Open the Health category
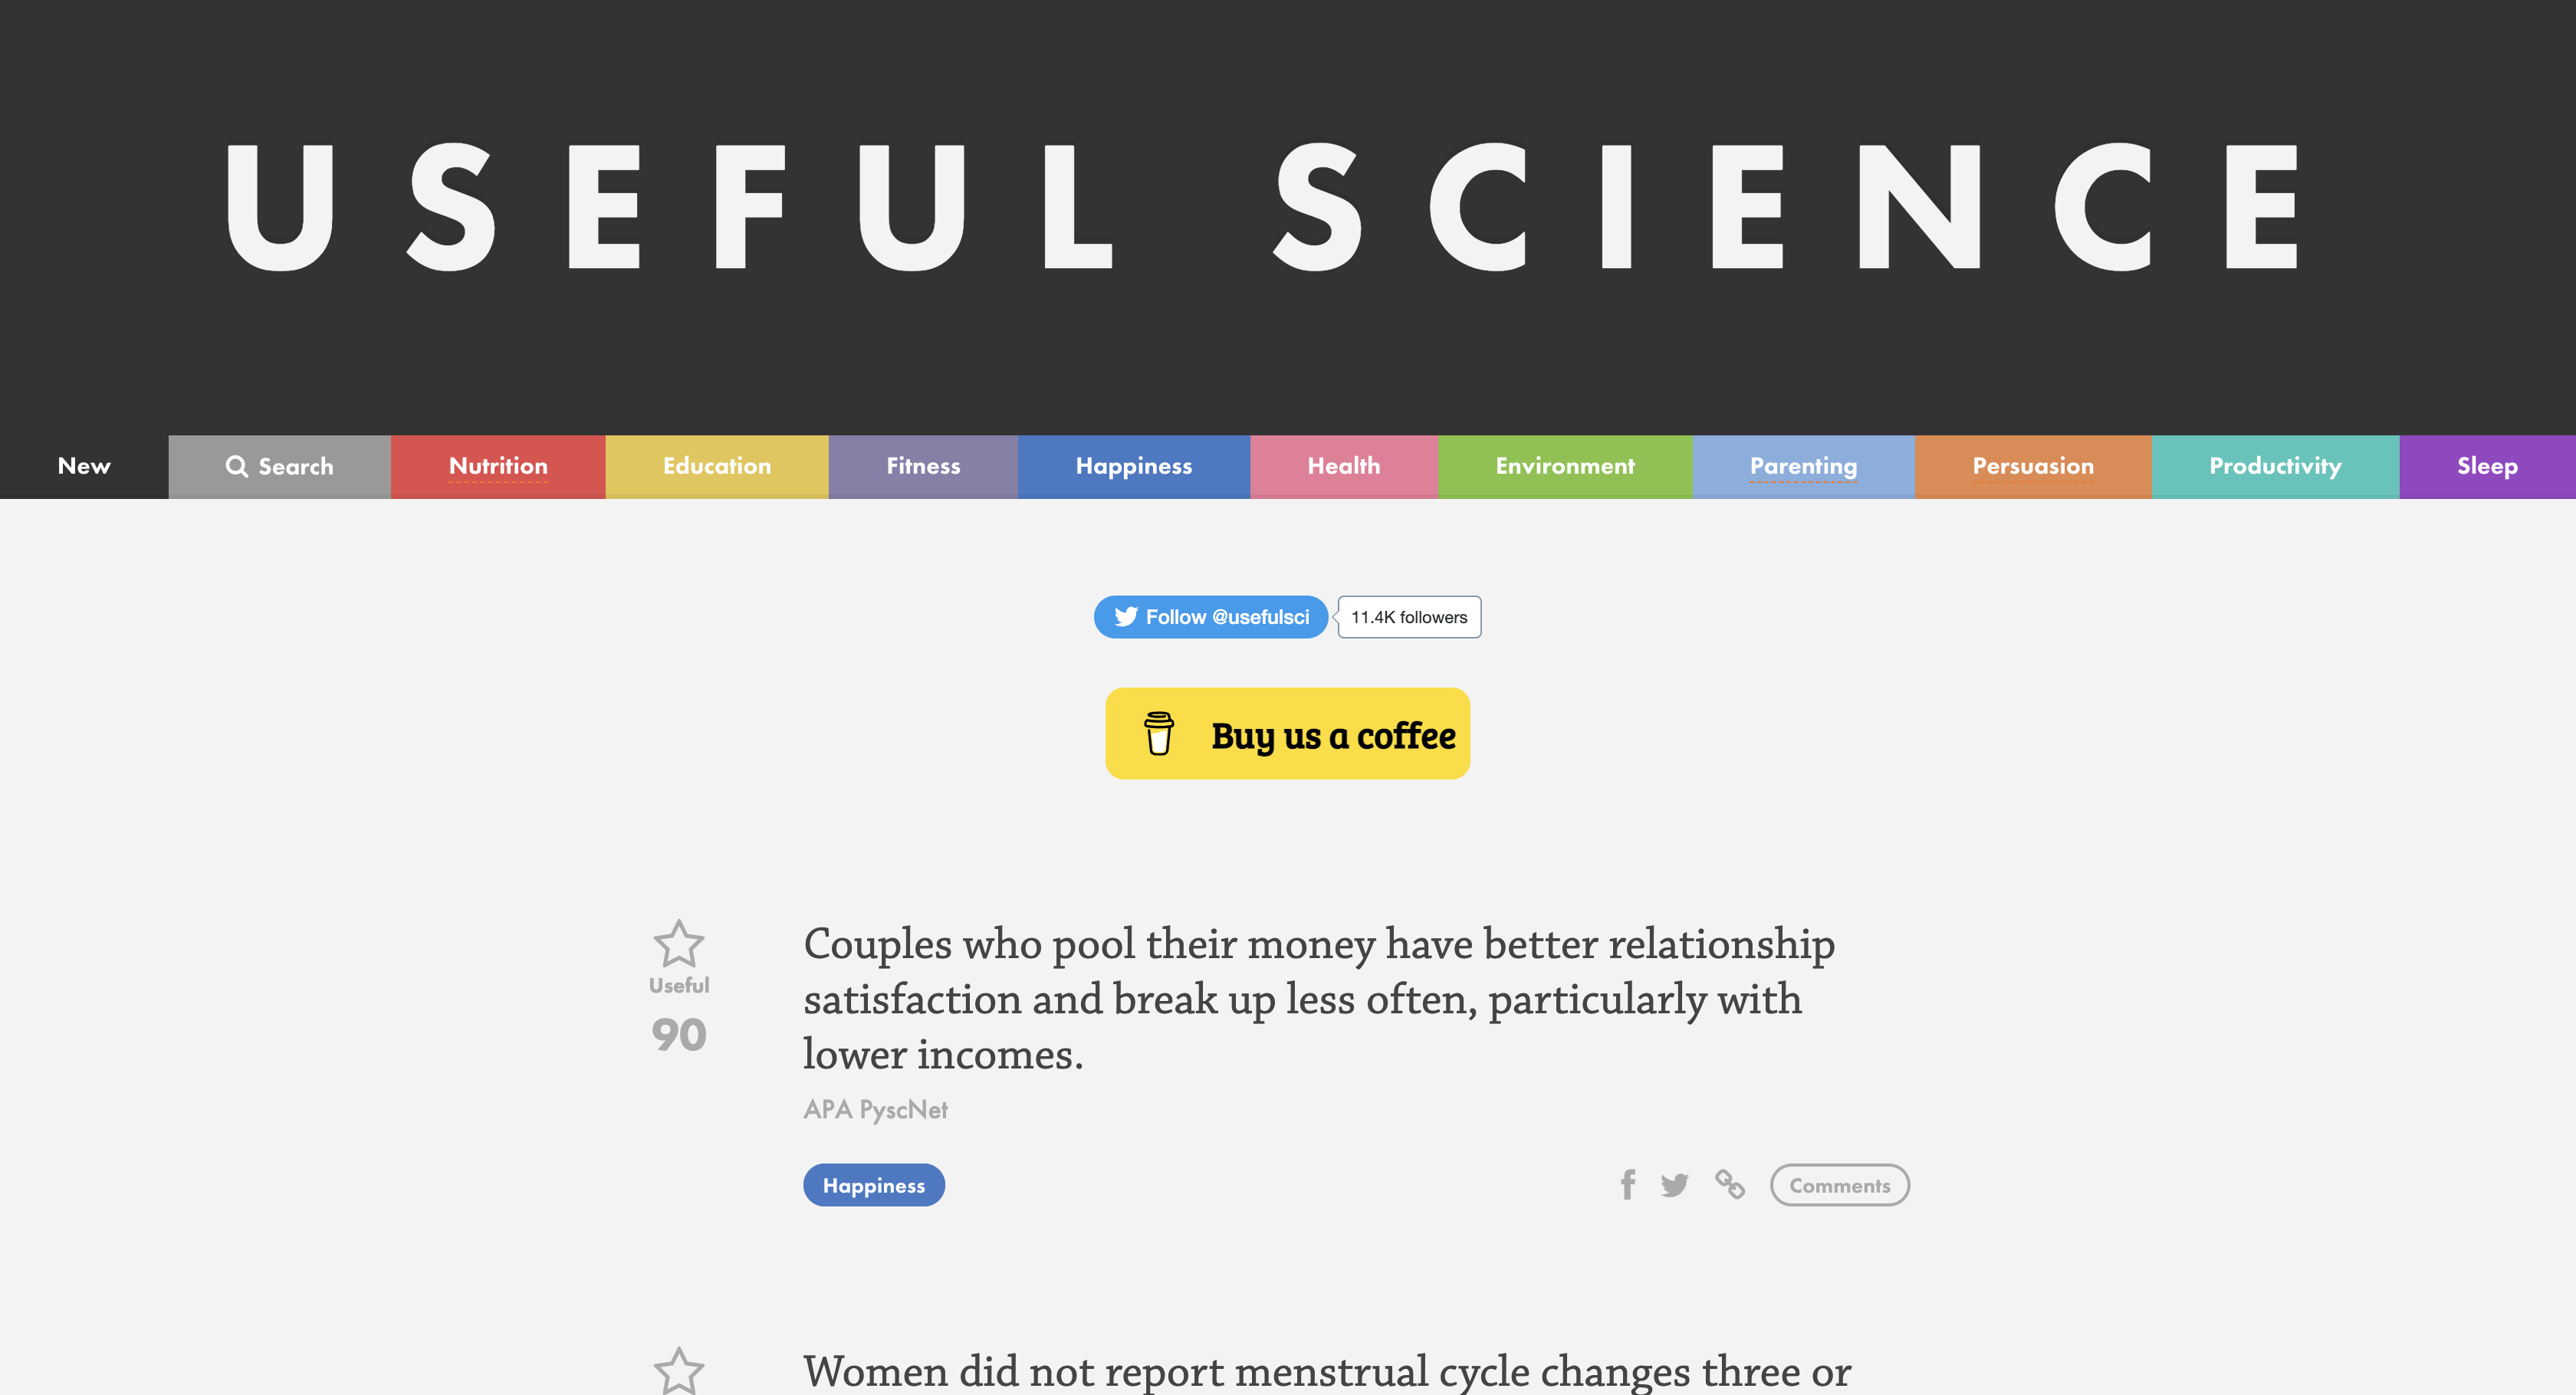This screenshot has height=1395, width=2576. coord(1343,466)
